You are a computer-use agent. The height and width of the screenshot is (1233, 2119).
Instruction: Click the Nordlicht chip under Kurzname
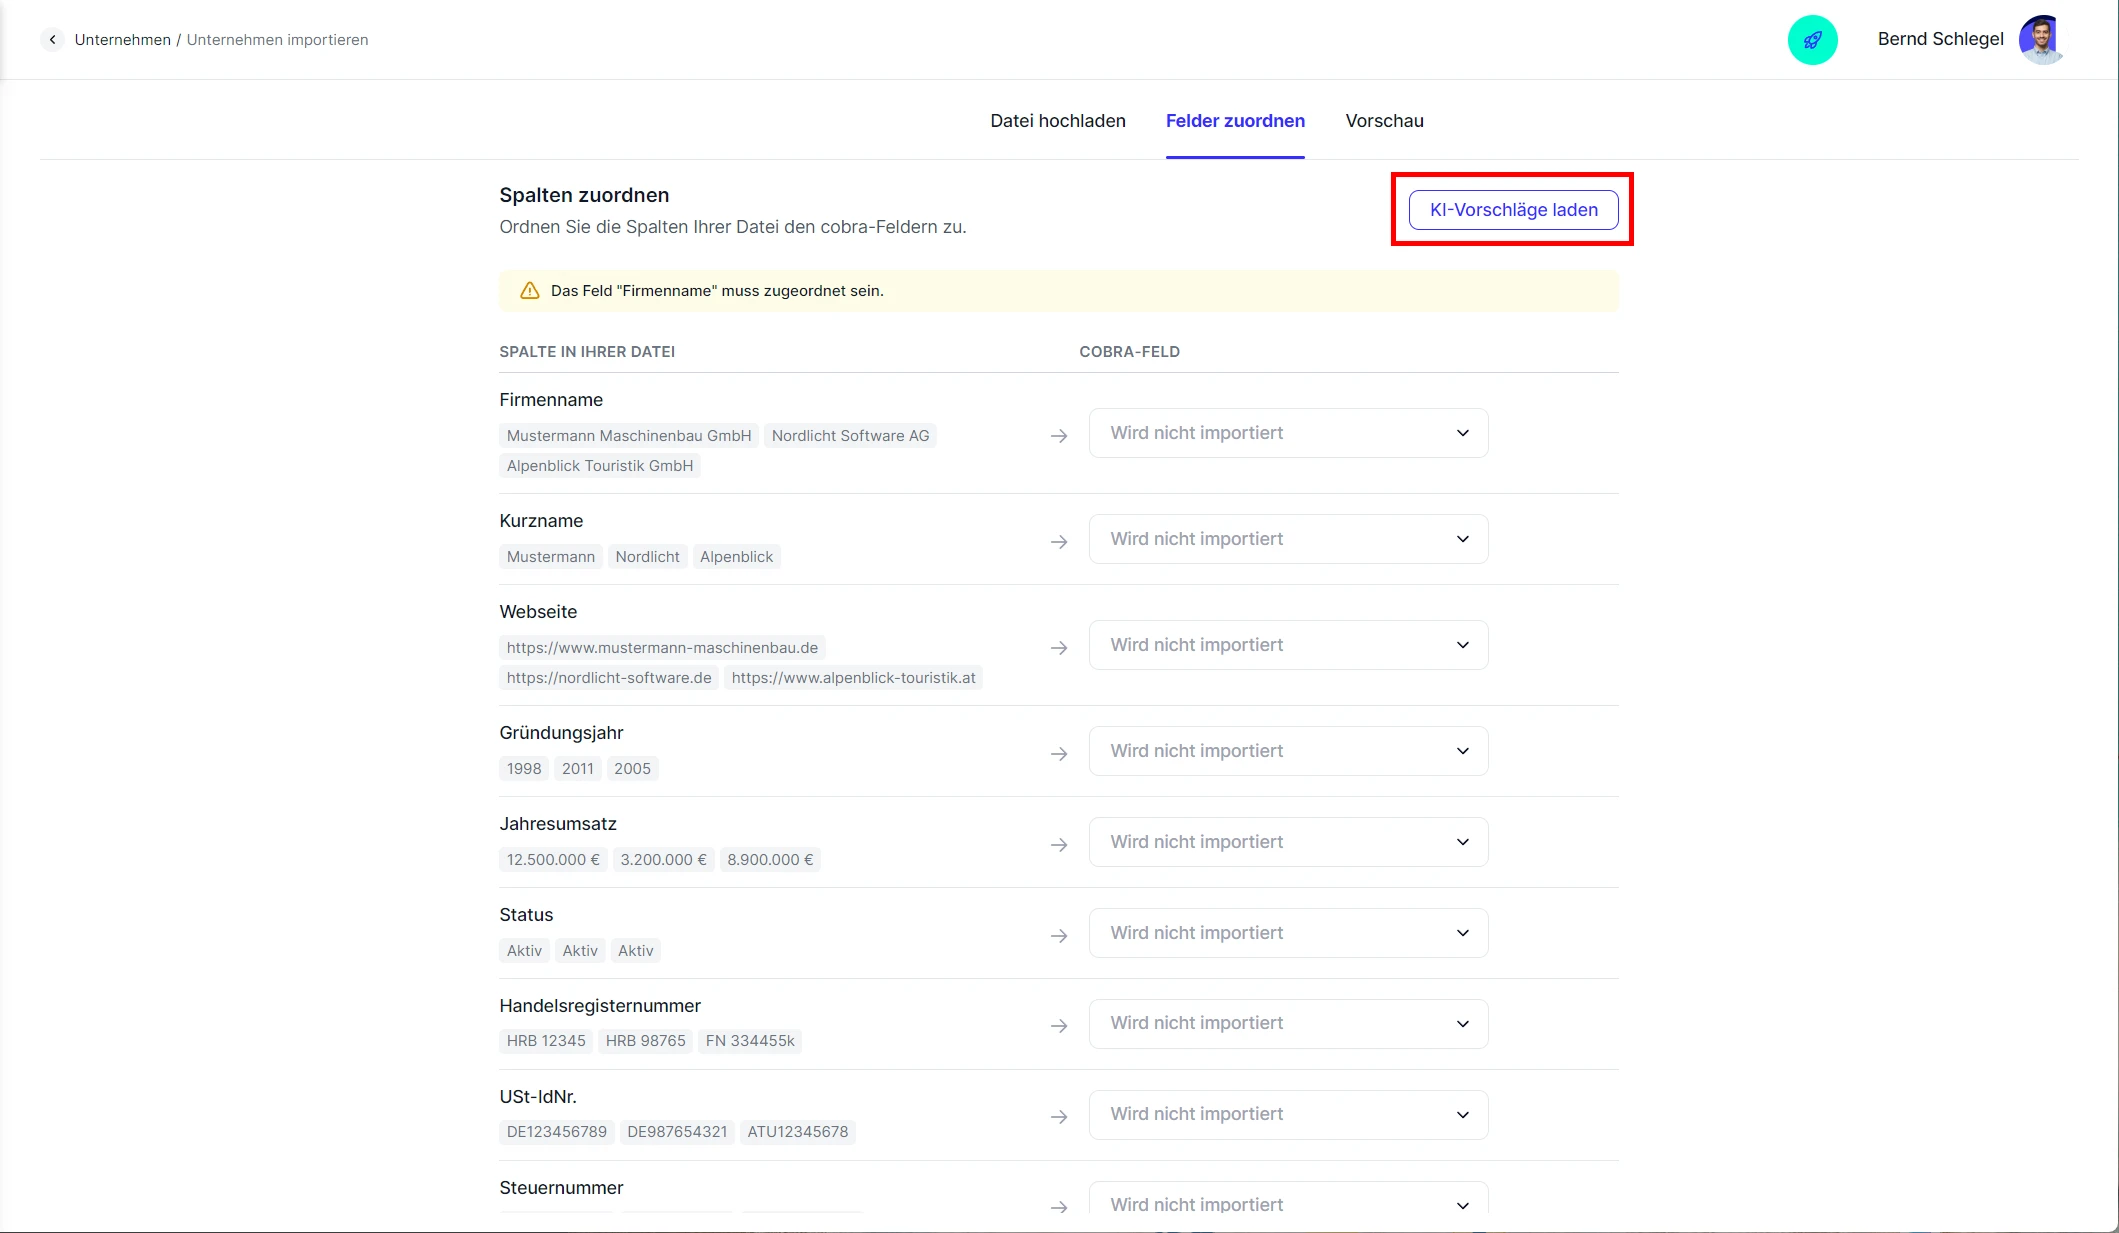pyautogui.click(x=647, y=557)
